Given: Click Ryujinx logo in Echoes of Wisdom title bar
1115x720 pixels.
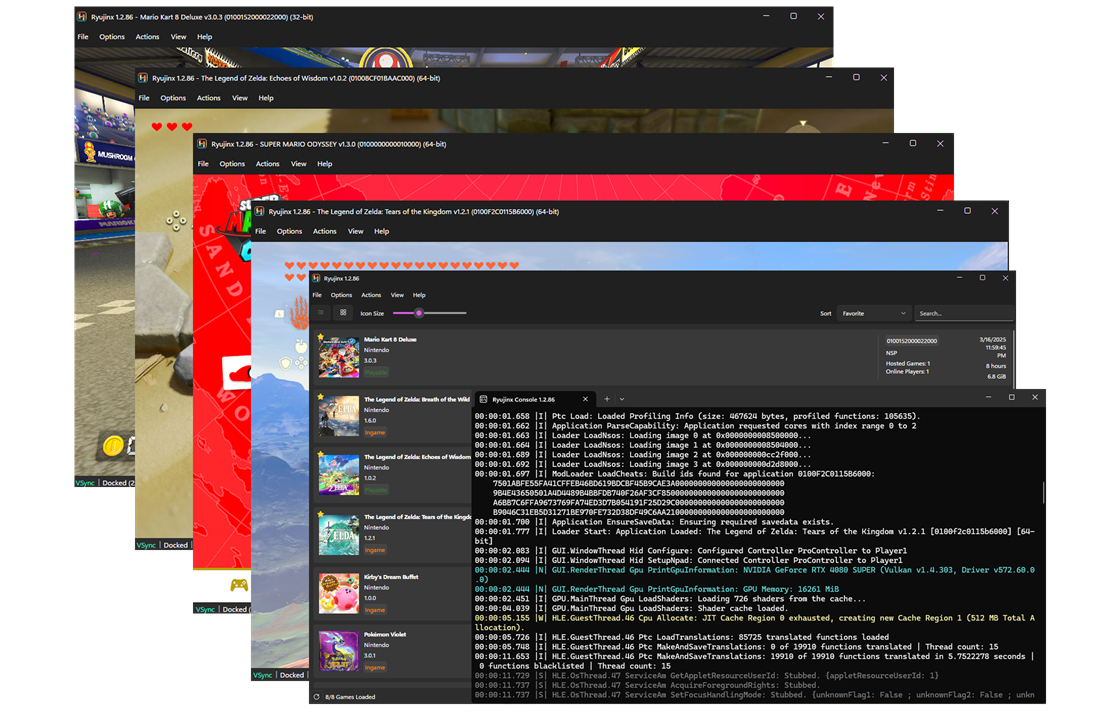Looking at the screenshot, I should (143, 78).
